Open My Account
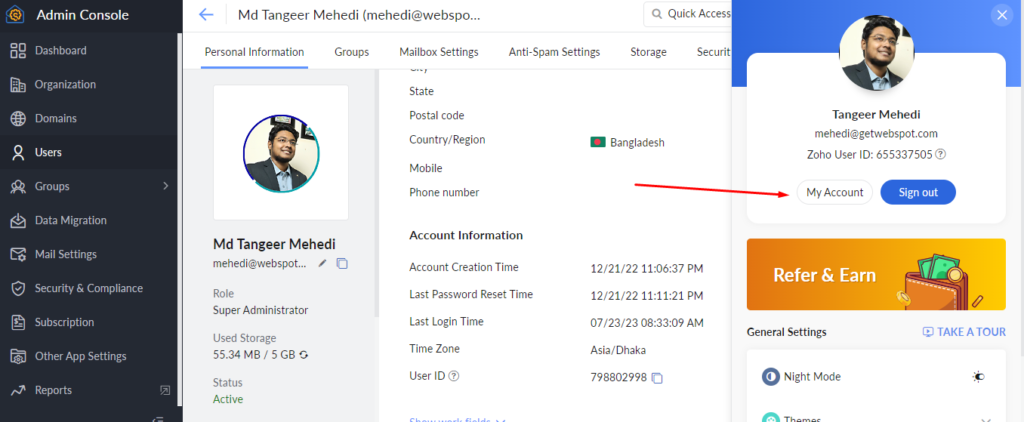This screenshot has height=422, width=1024. click(835, 192)
